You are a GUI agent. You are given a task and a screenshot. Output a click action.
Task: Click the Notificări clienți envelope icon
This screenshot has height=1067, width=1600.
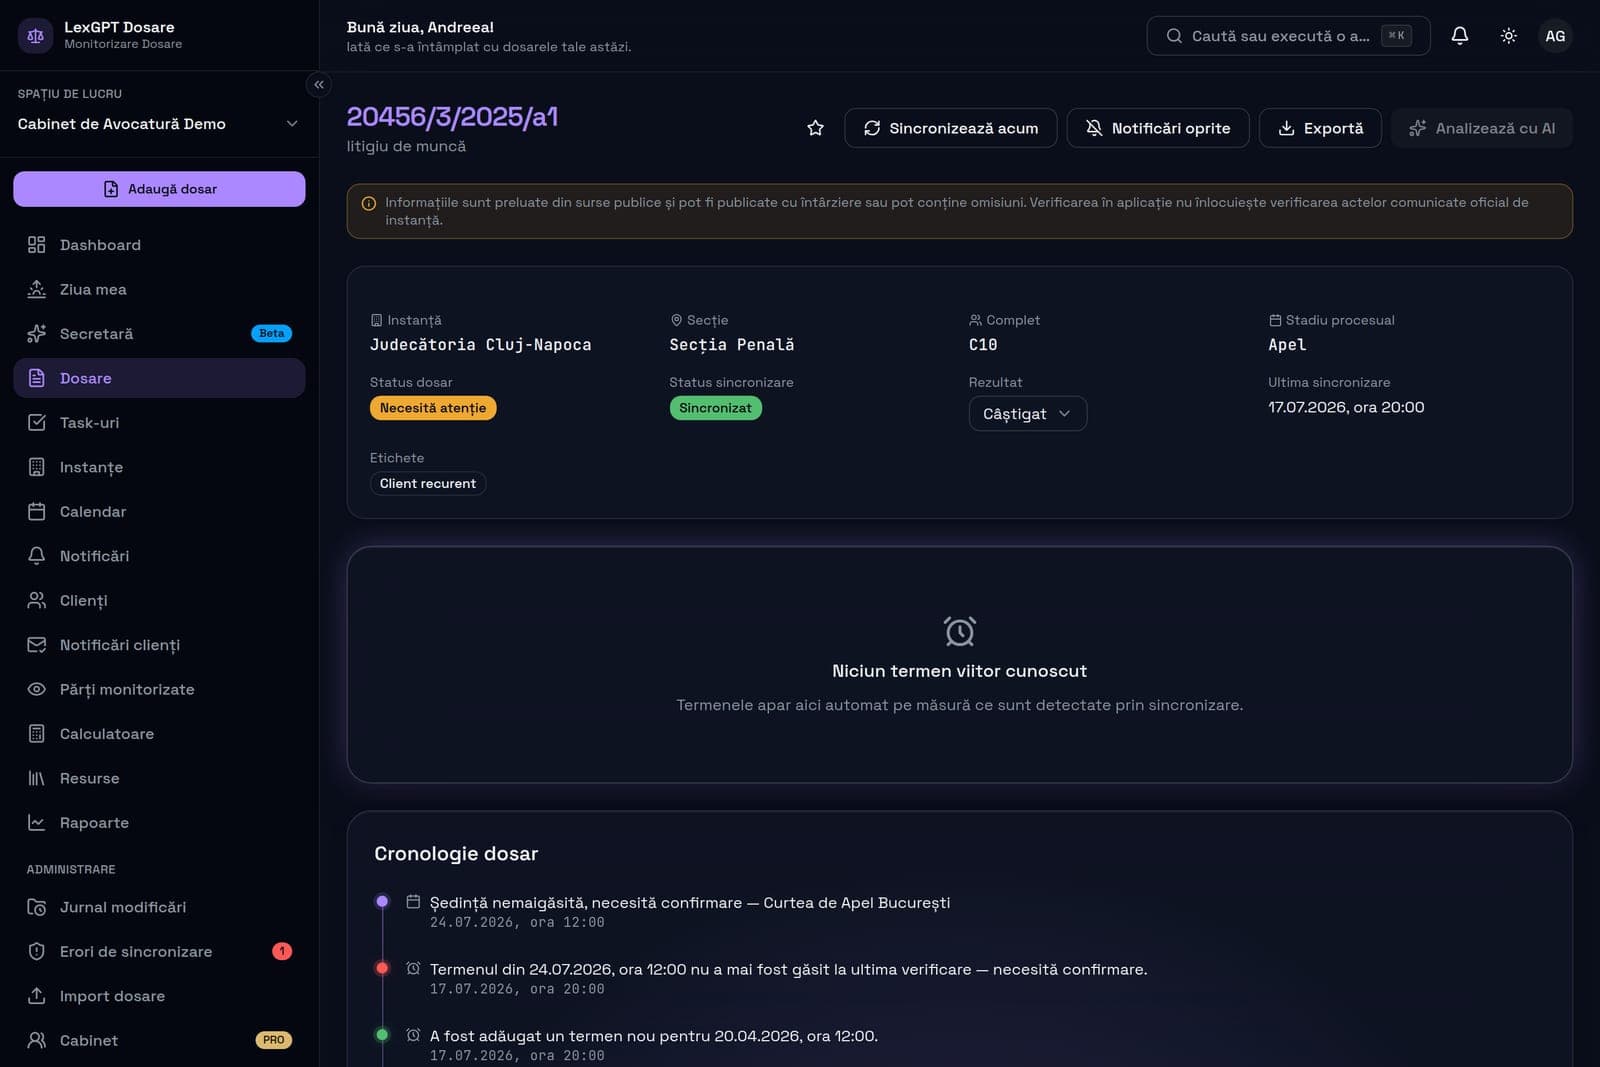(37, 645)
